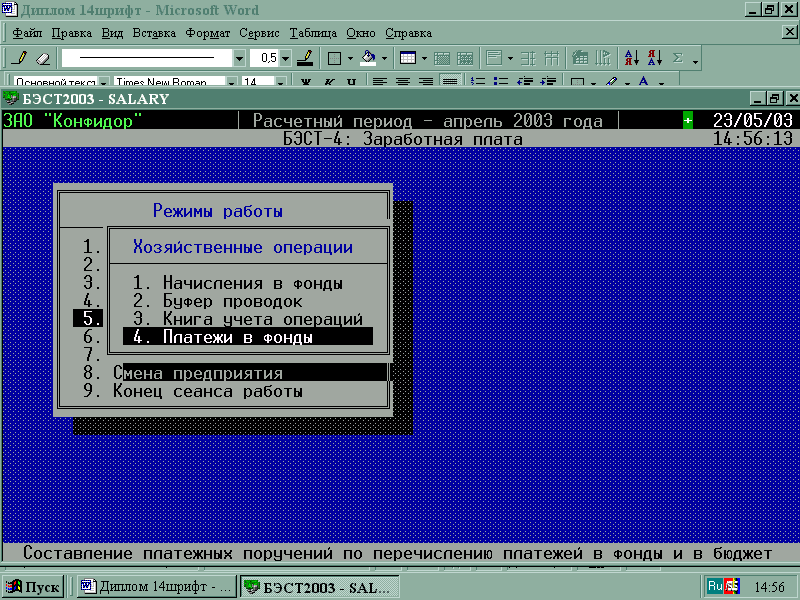Toggle bulleted list button

501,82
